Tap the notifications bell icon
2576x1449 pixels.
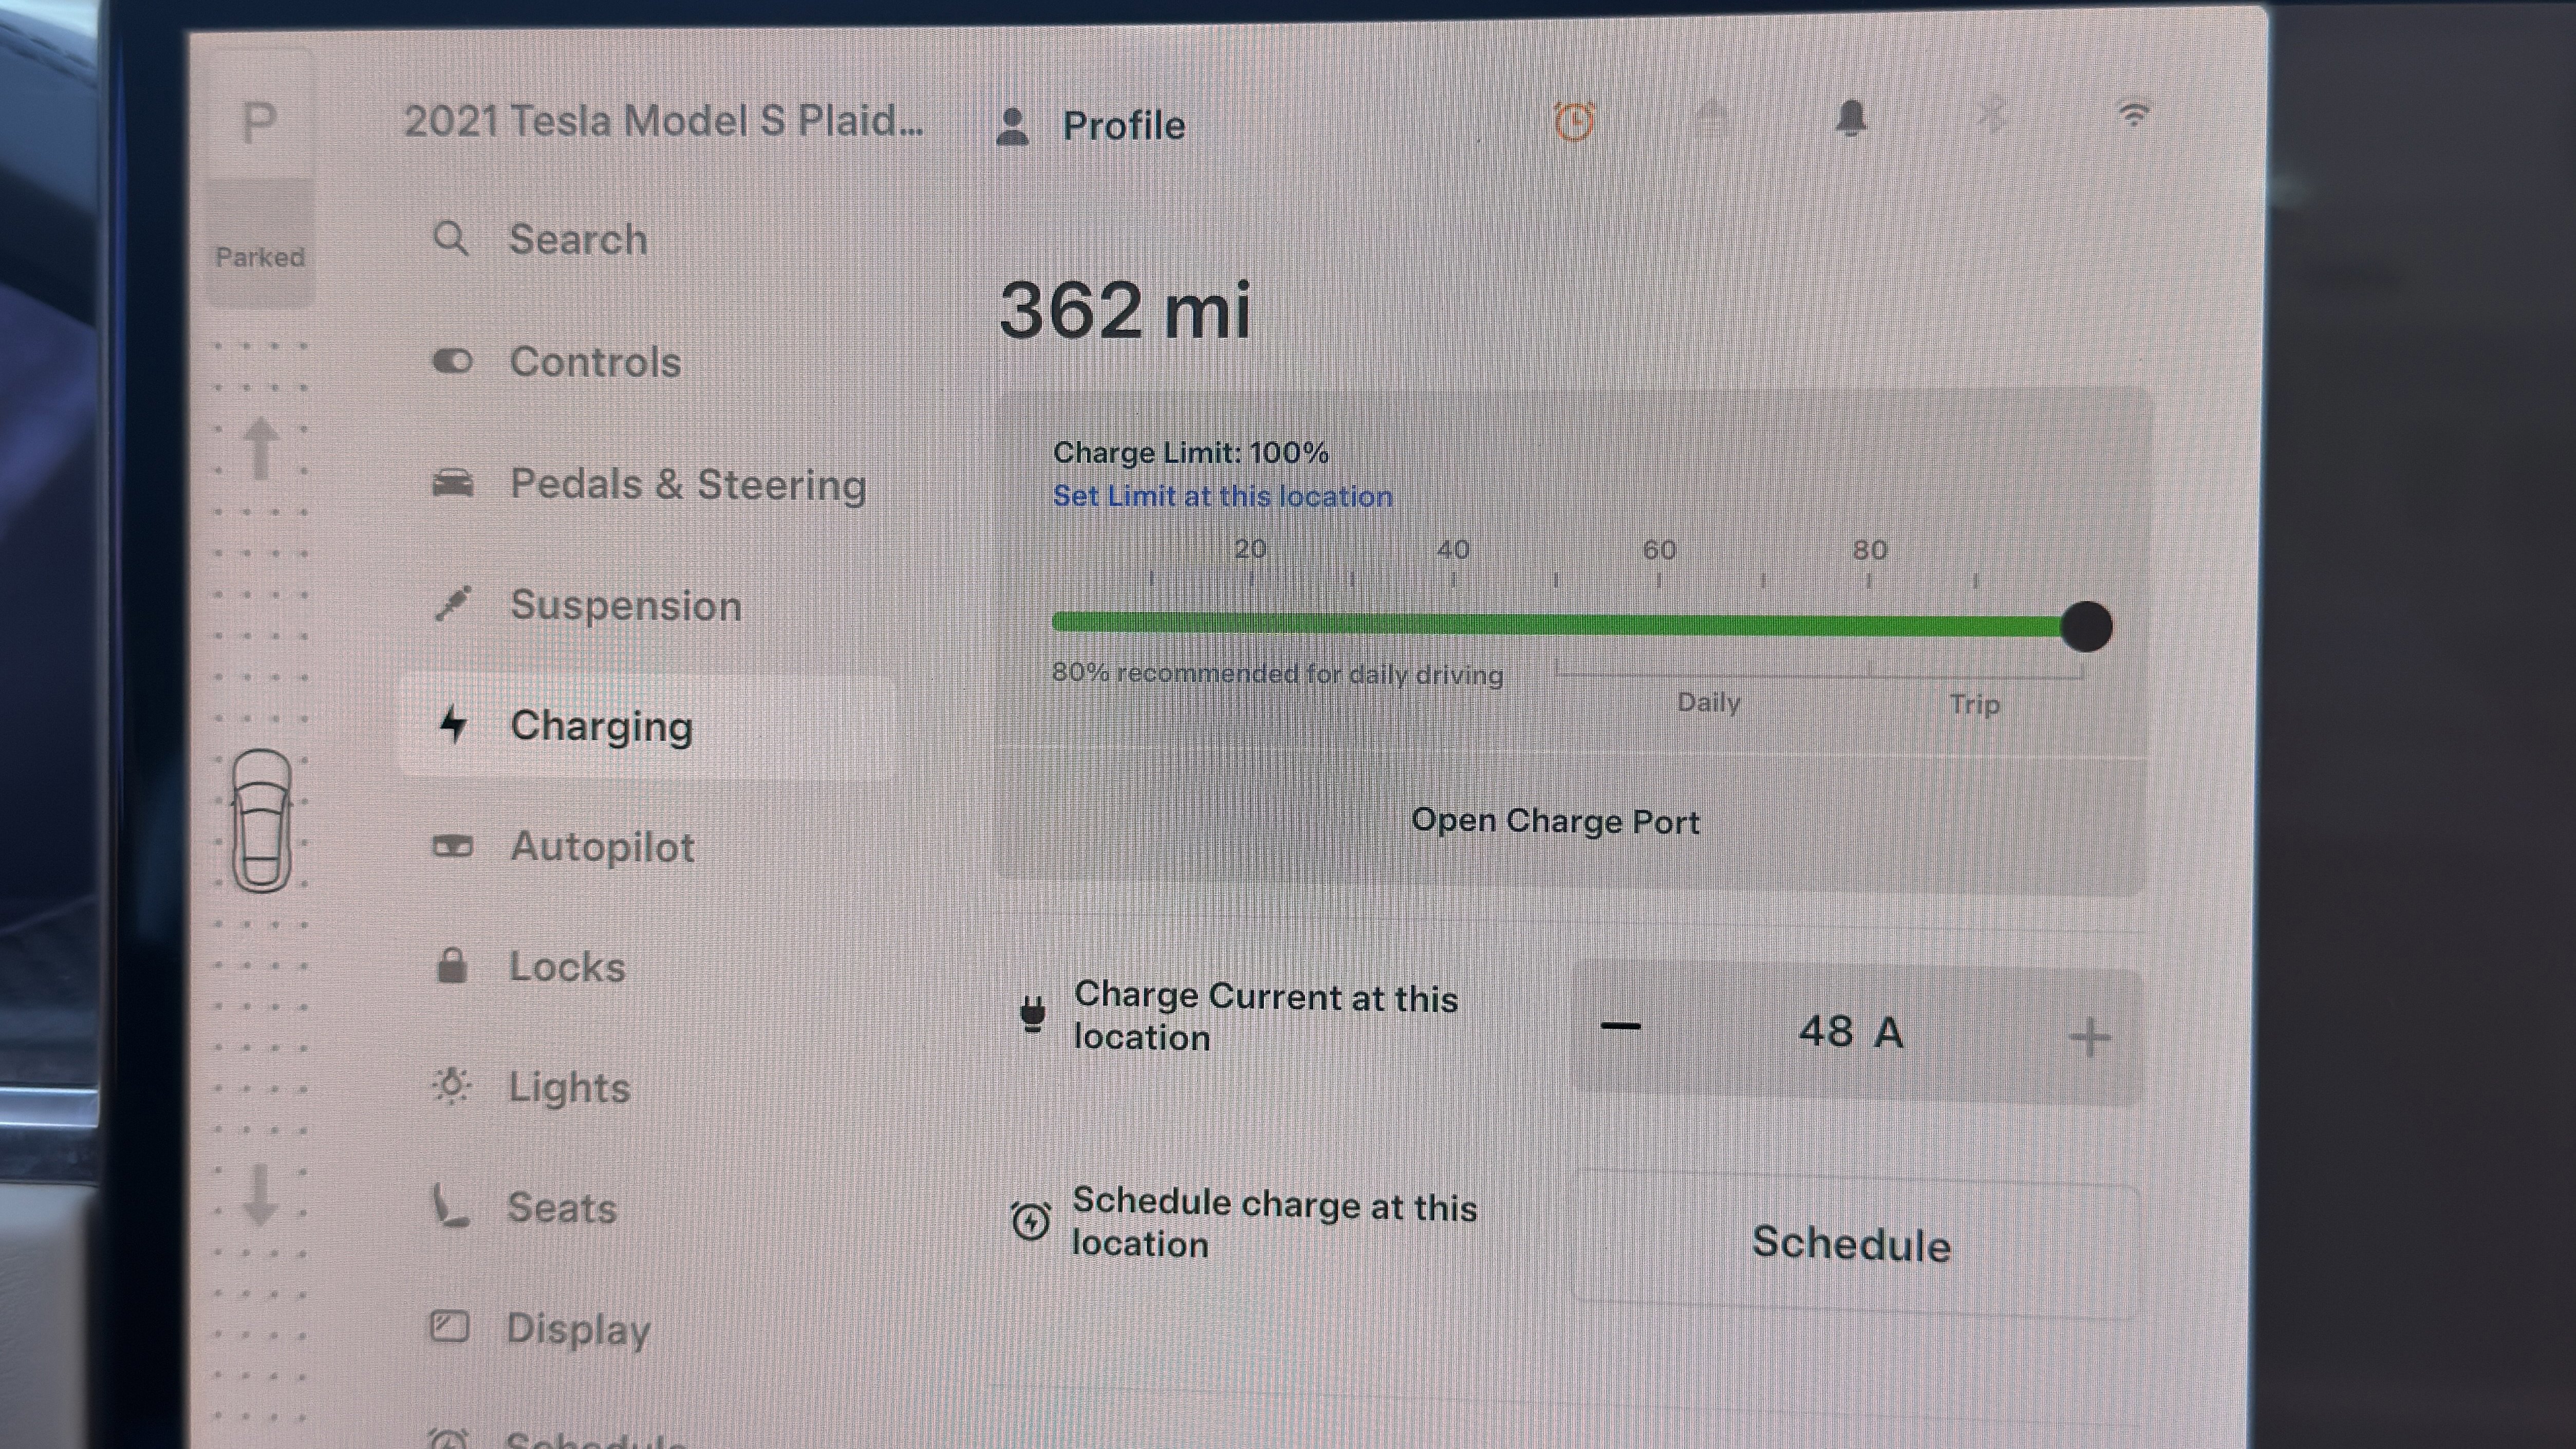pyautogui.click(x=1853, y=118)
